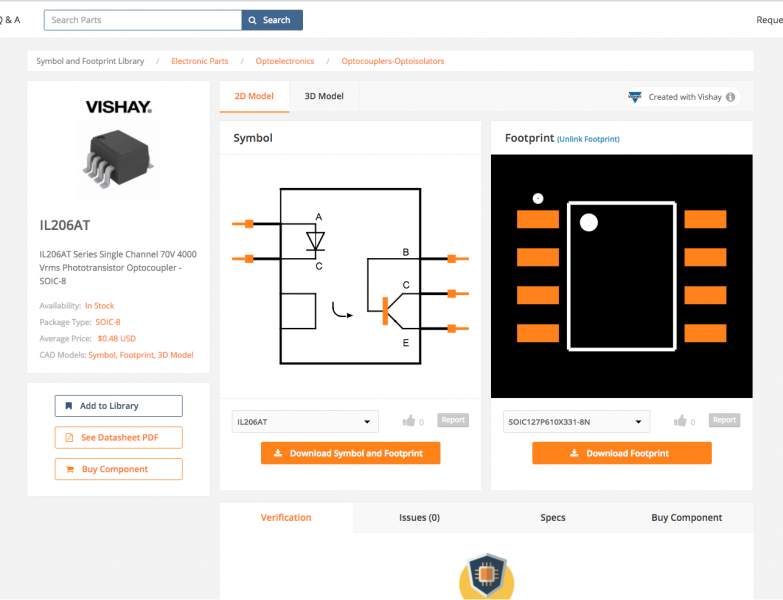Select the Buy Component tab

click(x=687, y=518)
